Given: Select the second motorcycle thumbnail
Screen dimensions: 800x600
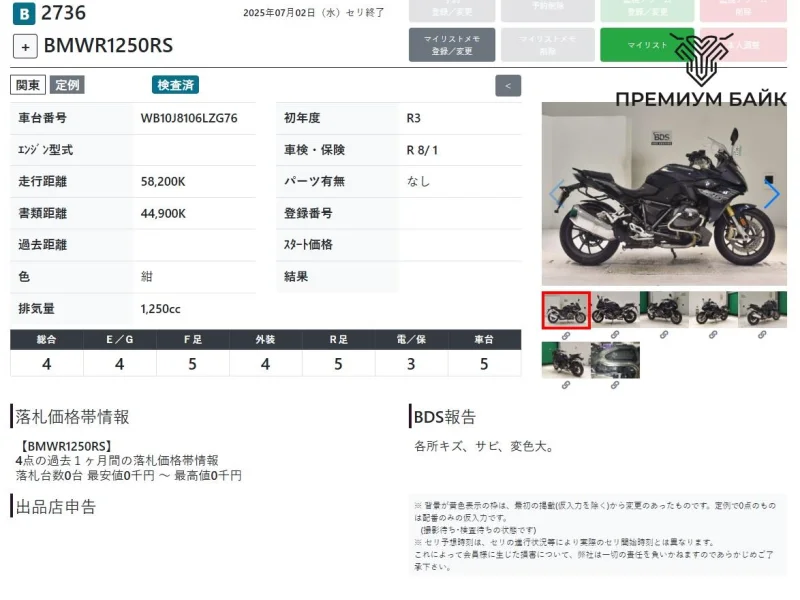Looking at the screenshot, I should 615,310.
